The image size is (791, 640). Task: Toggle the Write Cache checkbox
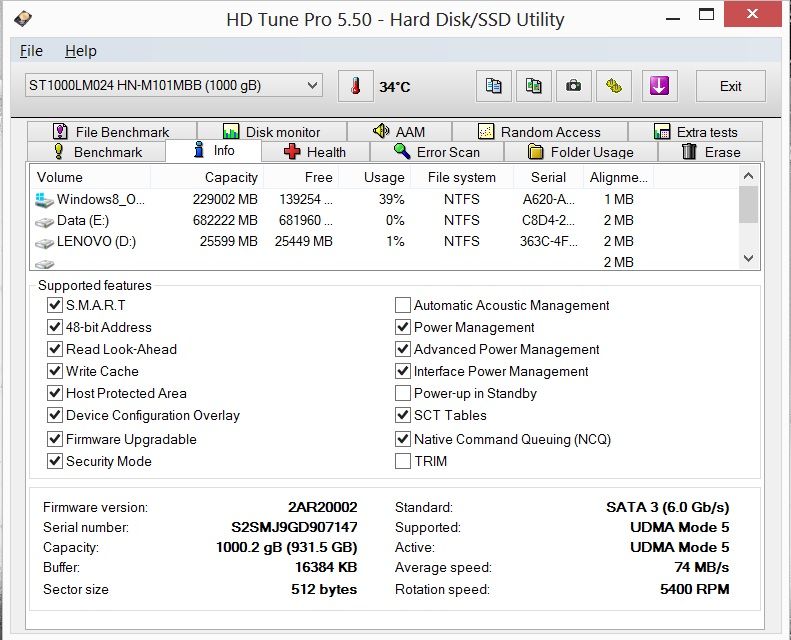pos(54,371)
